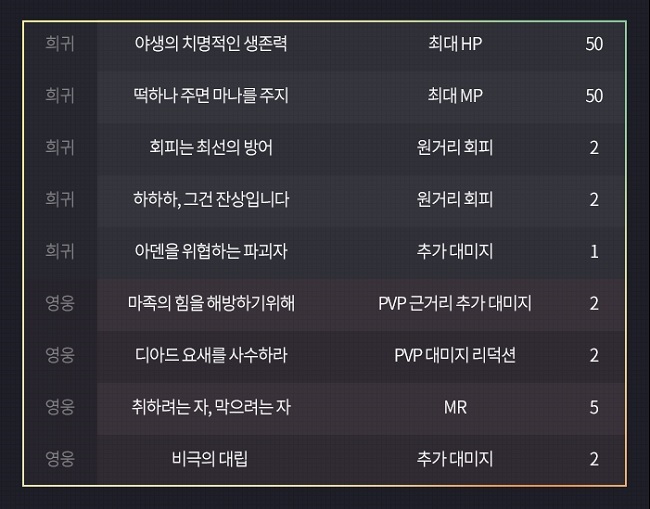
Task: Click the value 50 beside 최대 MP
Action: (594, 95)
